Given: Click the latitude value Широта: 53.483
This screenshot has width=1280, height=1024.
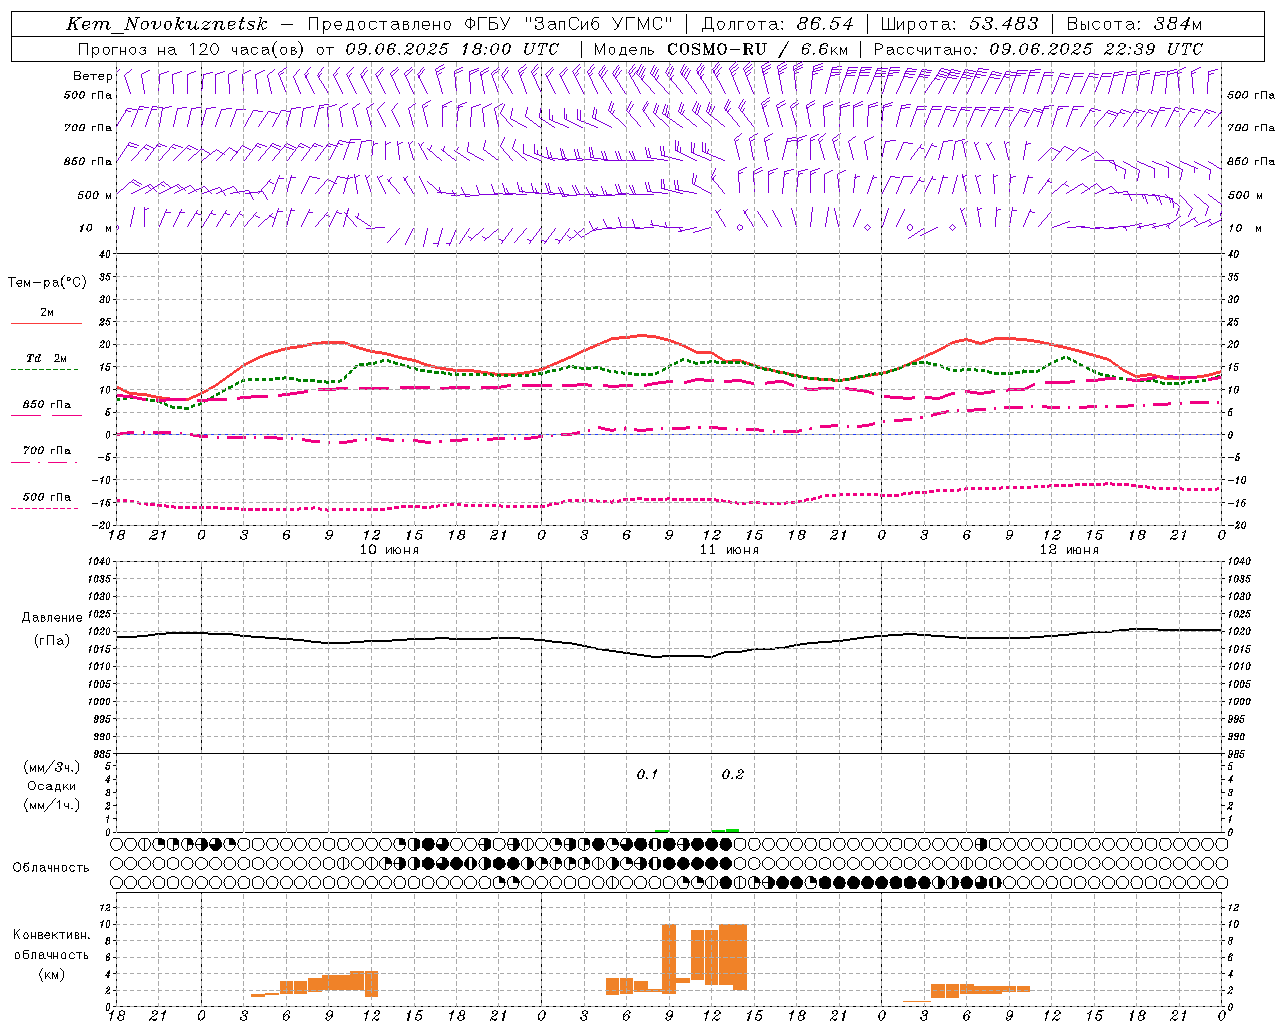Looking at the screenshot, I should point(958,24).
